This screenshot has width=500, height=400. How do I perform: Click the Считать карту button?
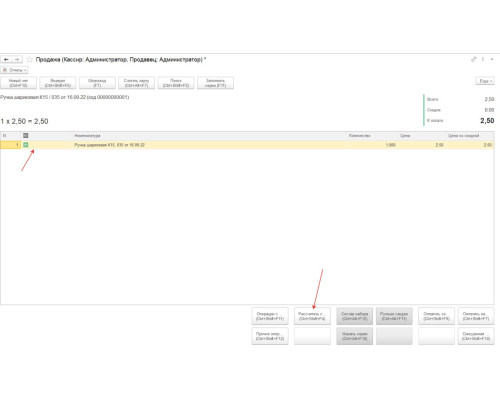(x=137, y=83)
